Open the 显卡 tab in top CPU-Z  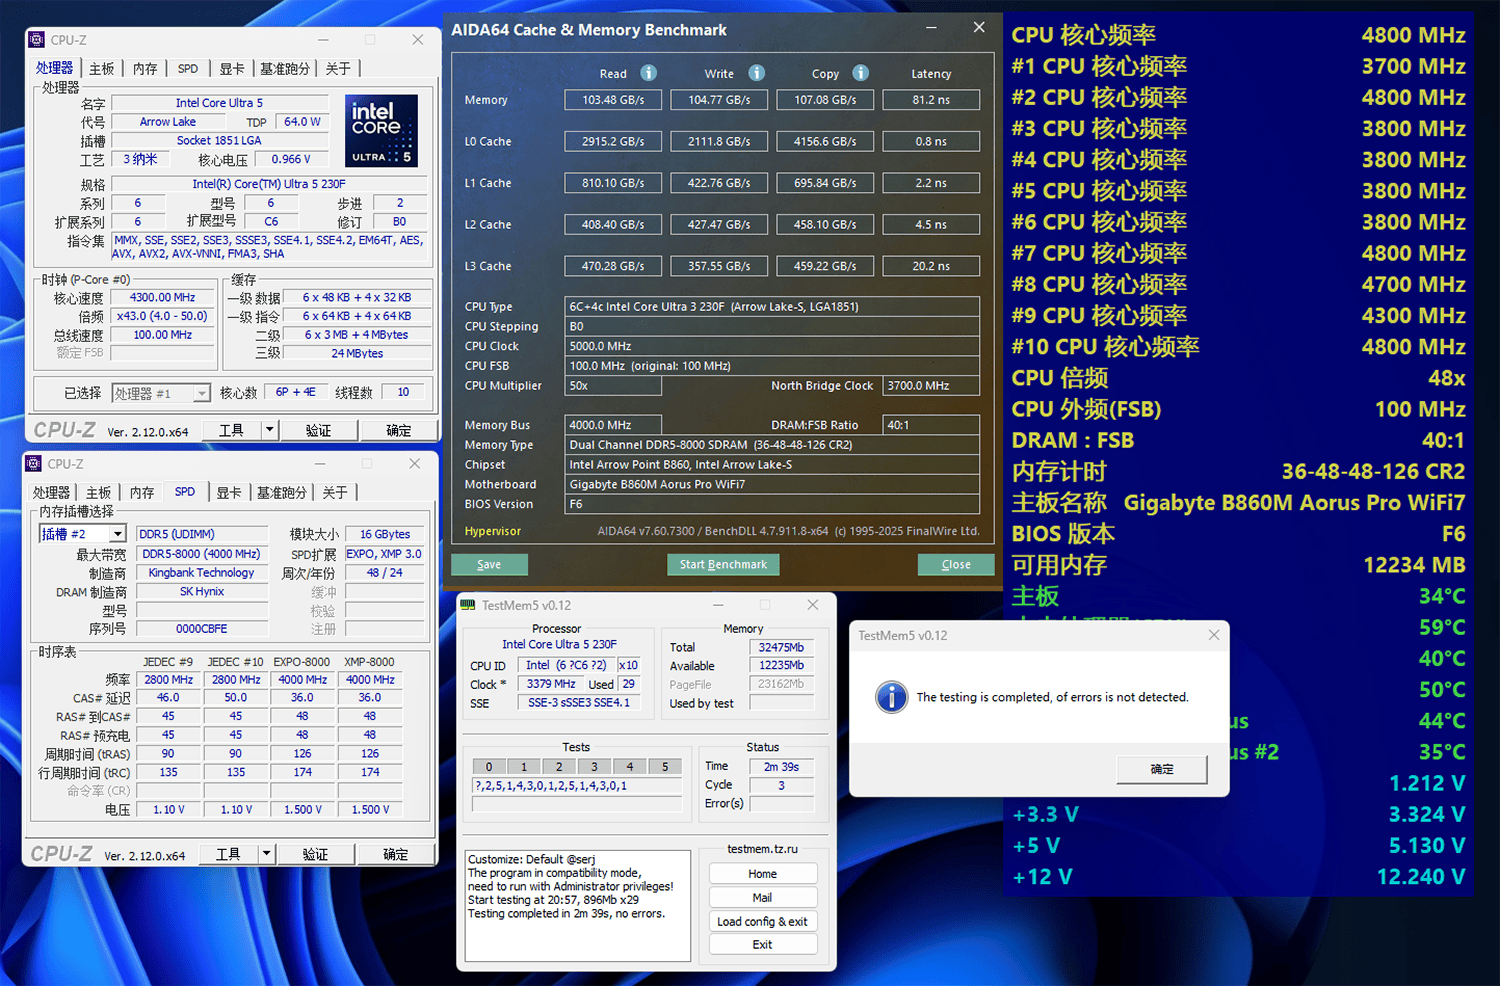tap(232, 69)
